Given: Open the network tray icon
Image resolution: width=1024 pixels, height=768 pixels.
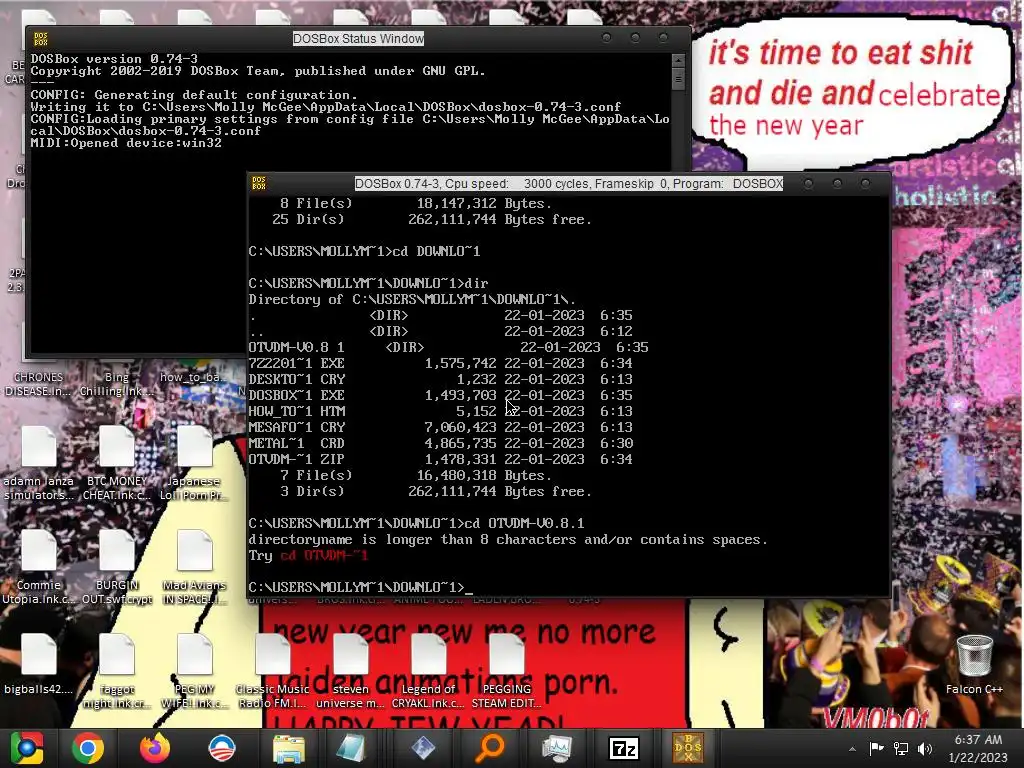Looking at the screenshot, I should (901, 748).
